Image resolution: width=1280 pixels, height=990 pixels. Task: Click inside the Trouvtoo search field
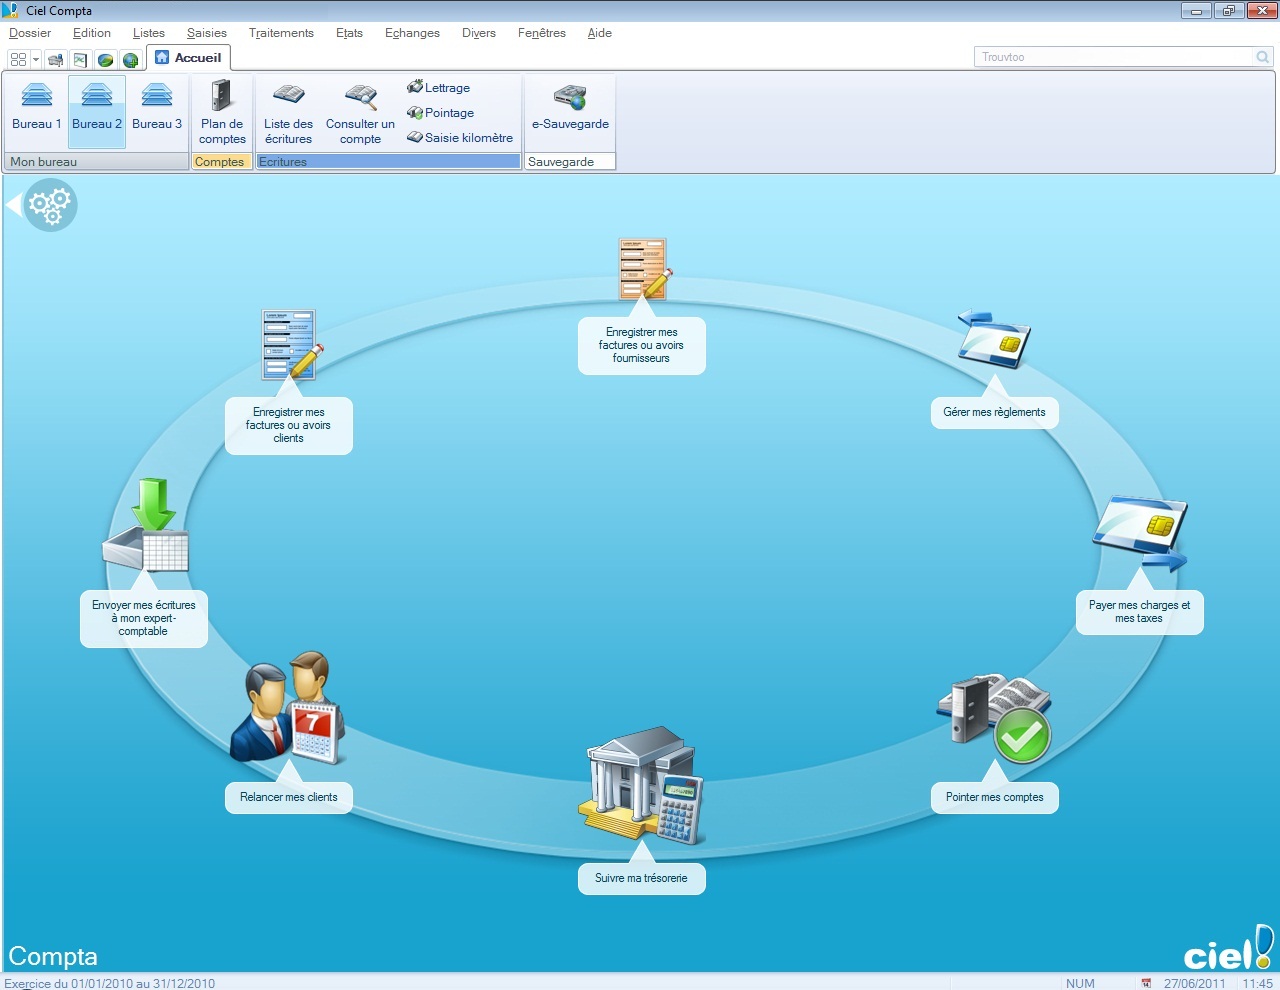click(x=1112, y=57)
